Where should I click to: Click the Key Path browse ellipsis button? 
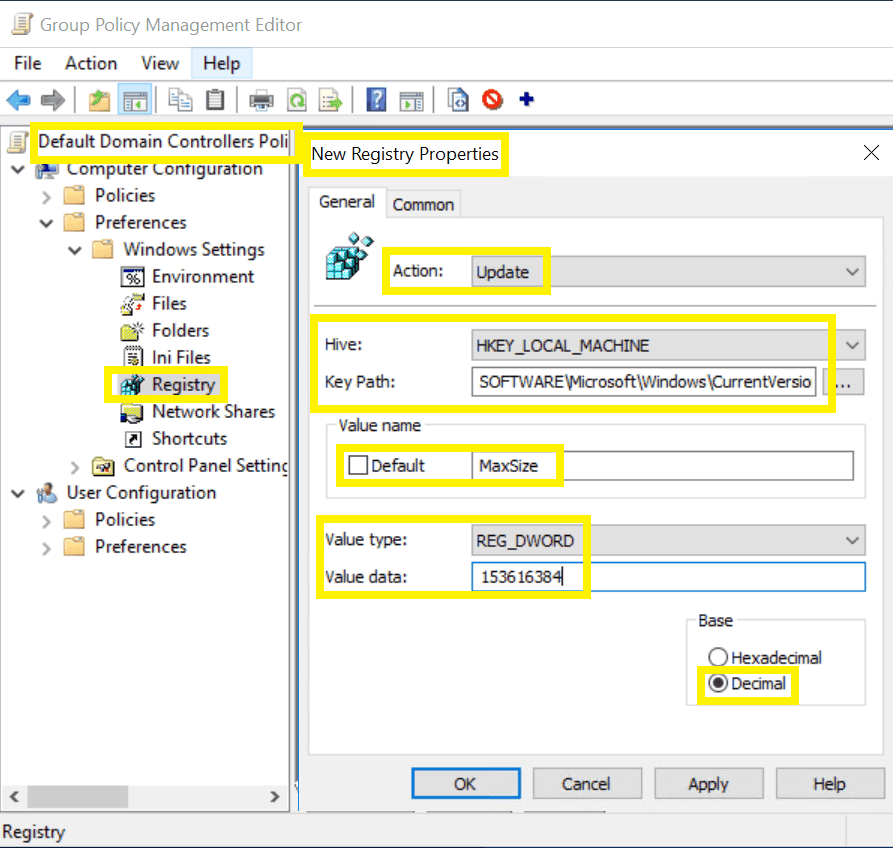click(x=843, y=382)
